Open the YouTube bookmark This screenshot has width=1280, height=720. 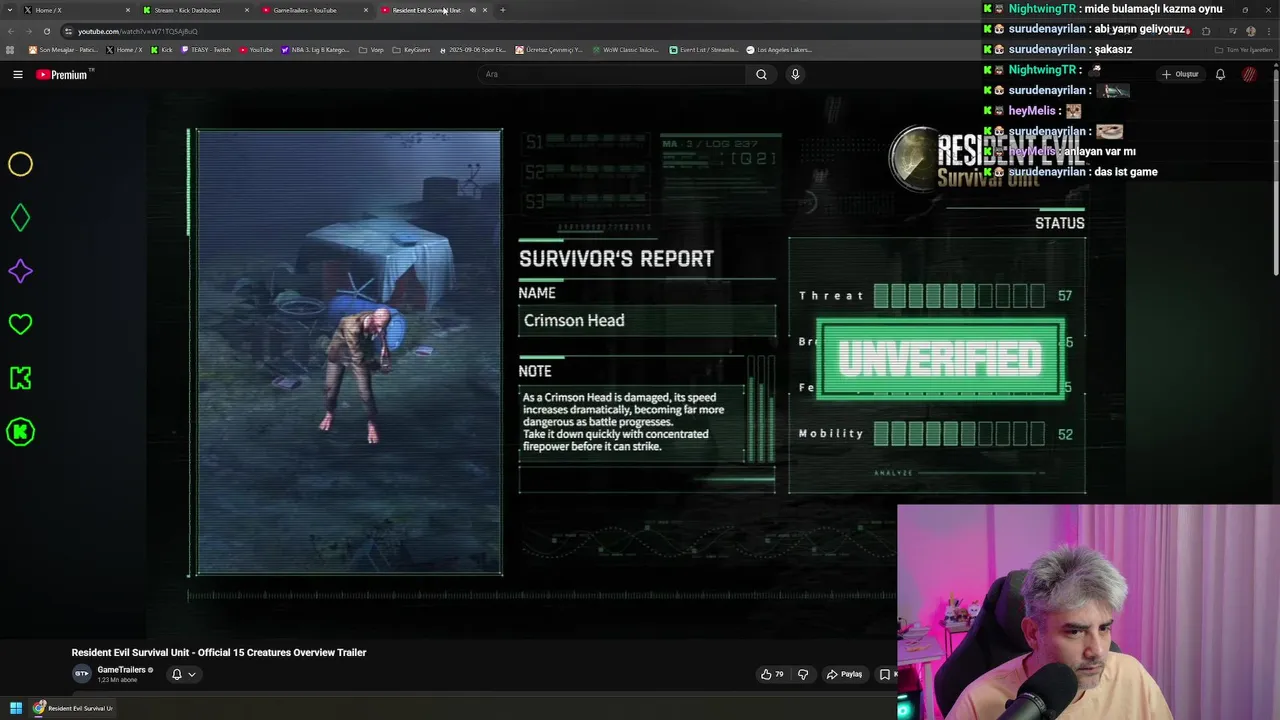point(256,50)
